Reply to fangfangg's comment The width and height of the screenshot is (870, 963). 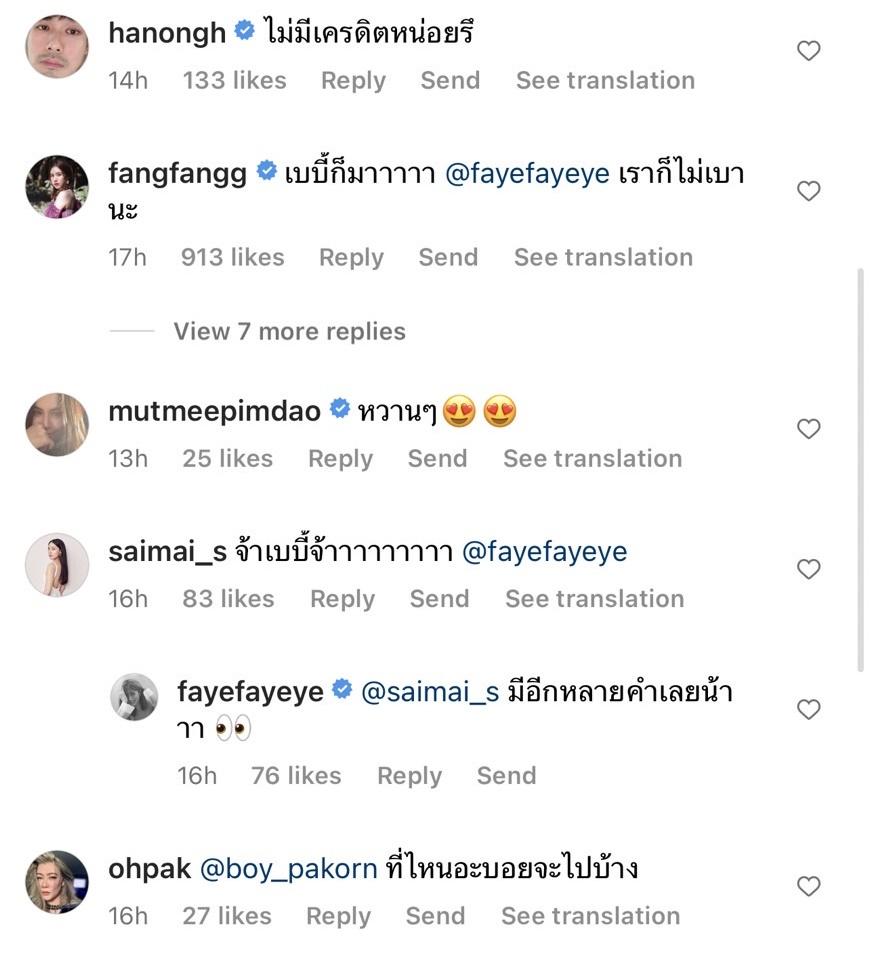coord(351,258)
